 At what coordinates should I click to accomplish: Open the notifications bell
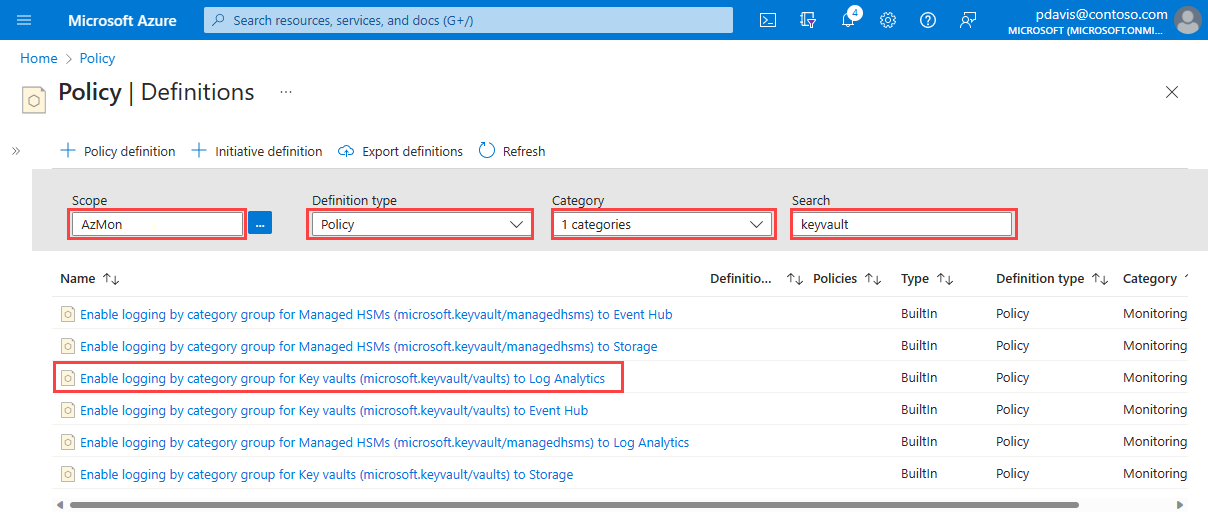(848, 20)
